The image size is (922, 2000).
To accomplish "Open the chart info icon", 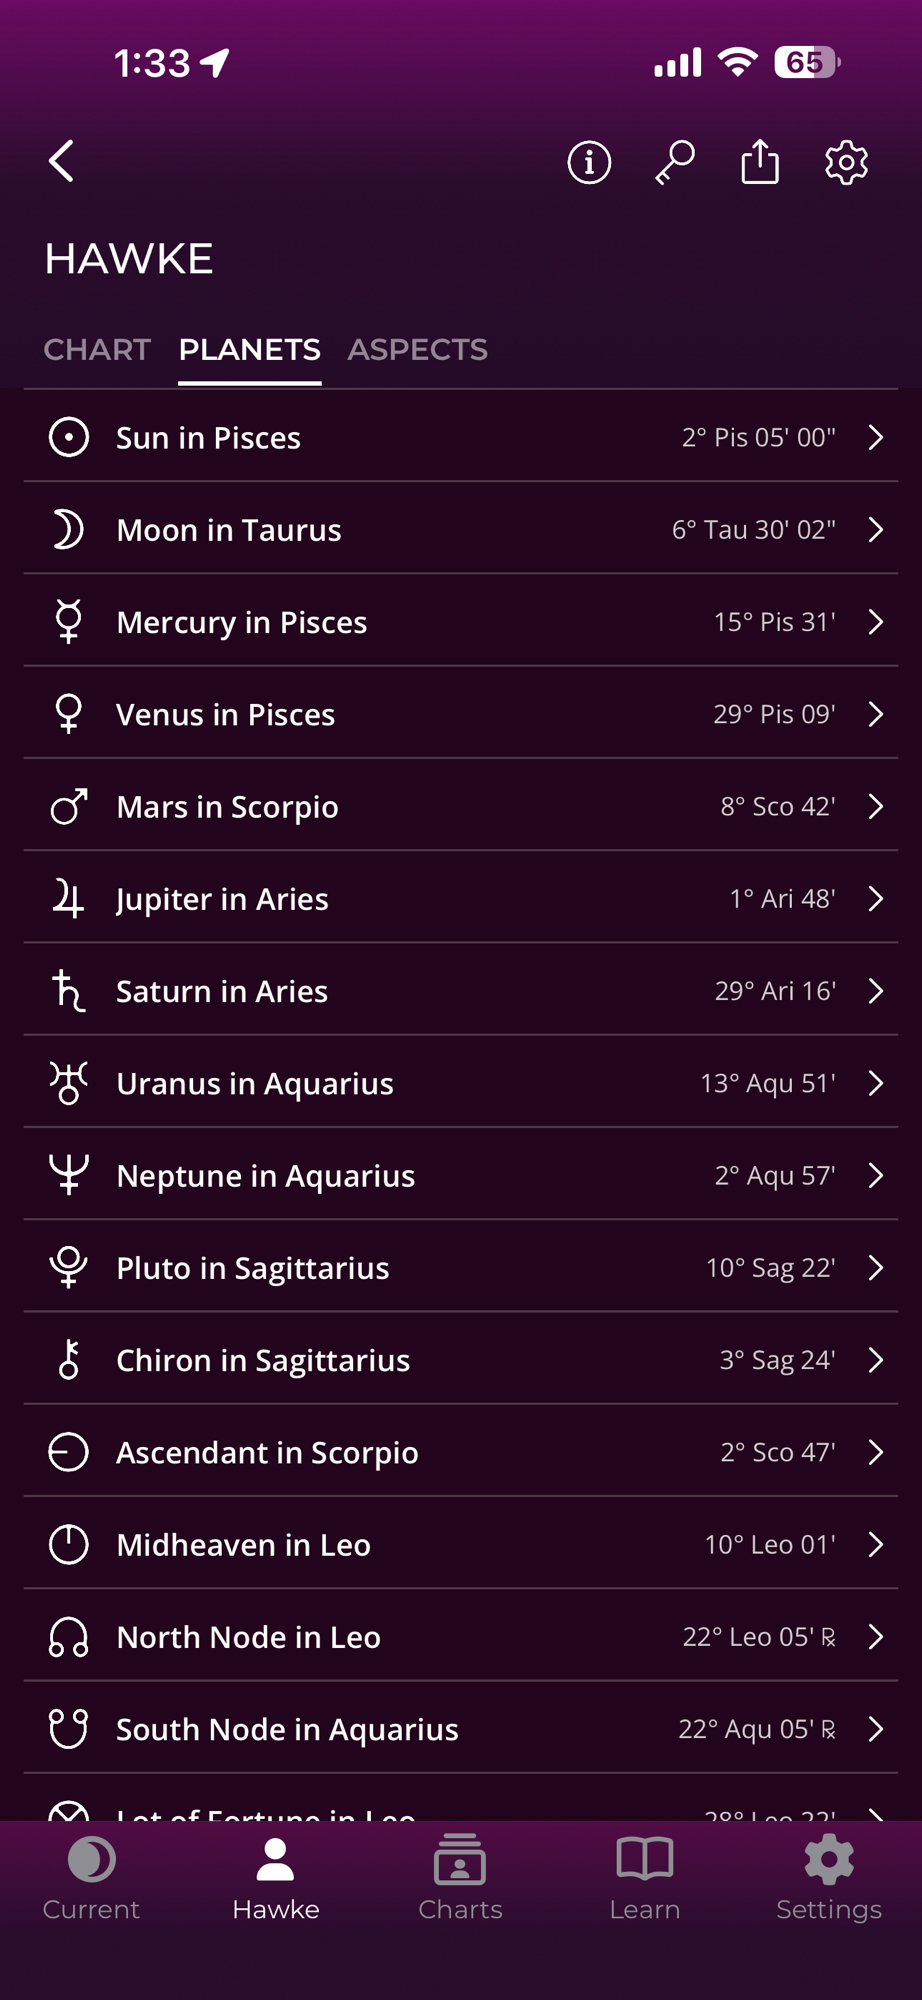I will 589,162.
